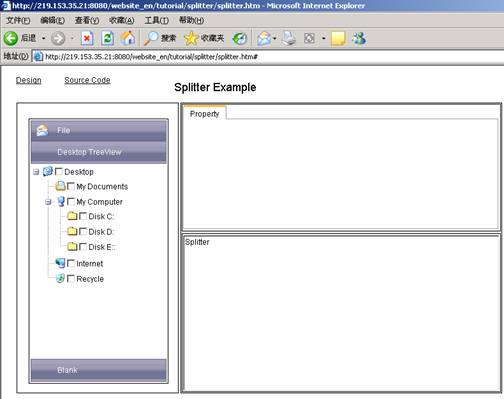Click the 'Splitter' text in lower pane

[197, 242]
